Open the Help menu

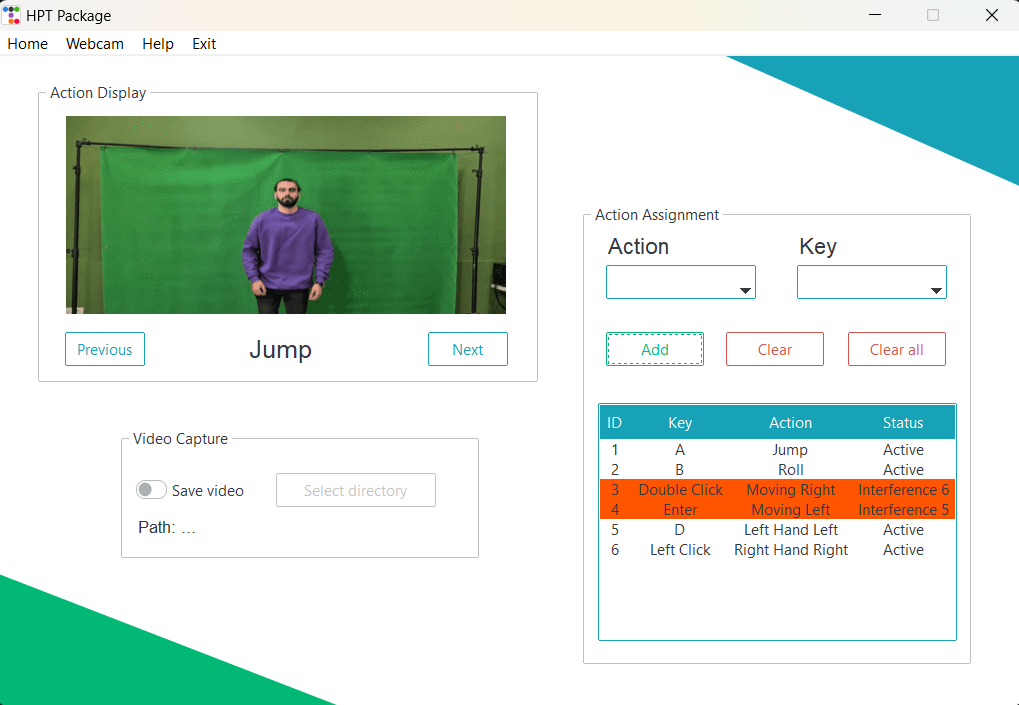[x=157, y=44]
